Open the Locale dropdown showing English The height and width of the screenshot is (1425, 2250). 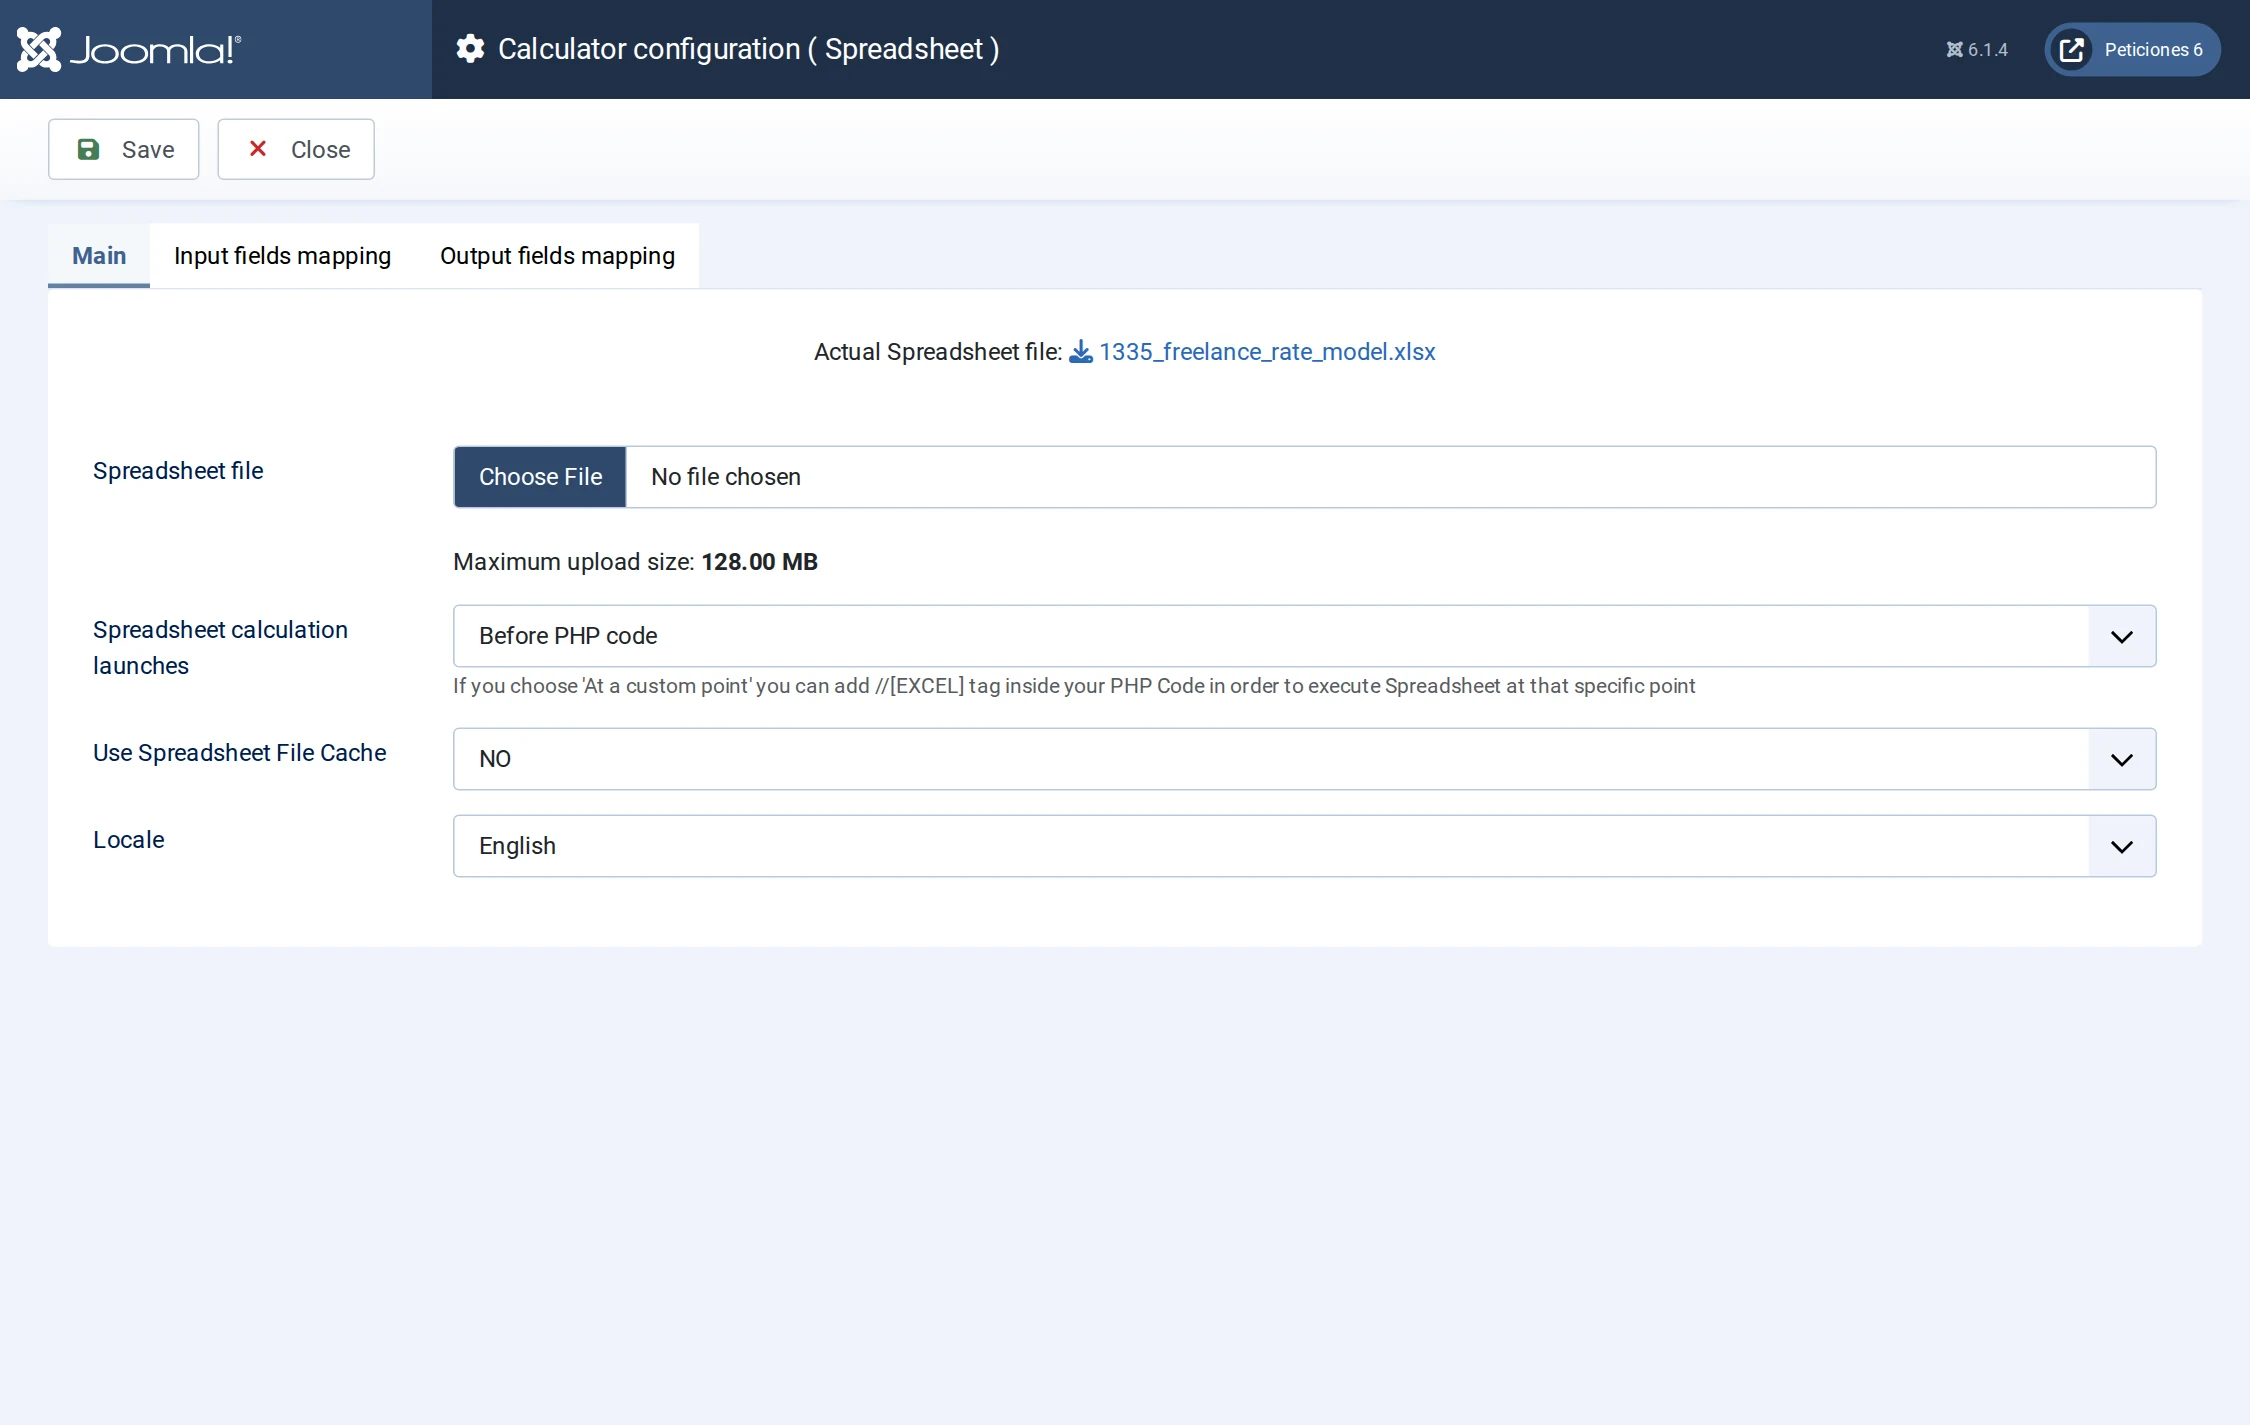(1304, 846)
